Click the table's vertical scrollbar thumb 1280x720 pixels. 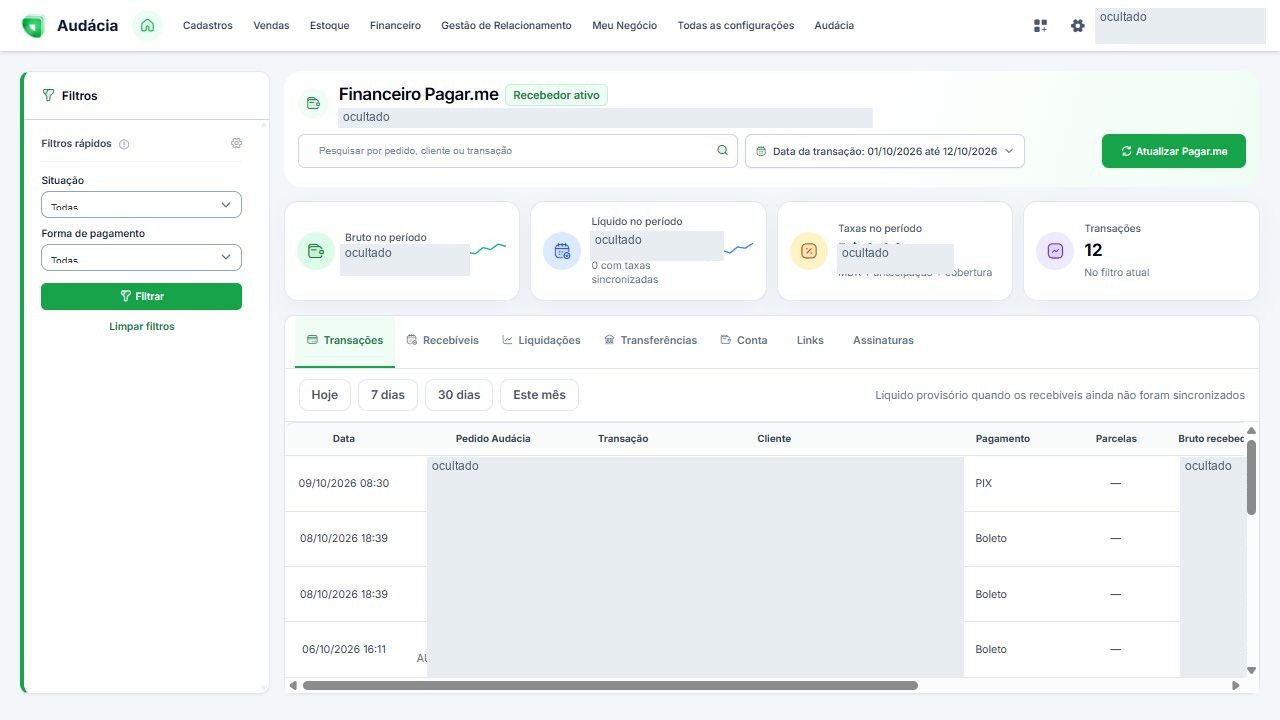(1251, 477)
